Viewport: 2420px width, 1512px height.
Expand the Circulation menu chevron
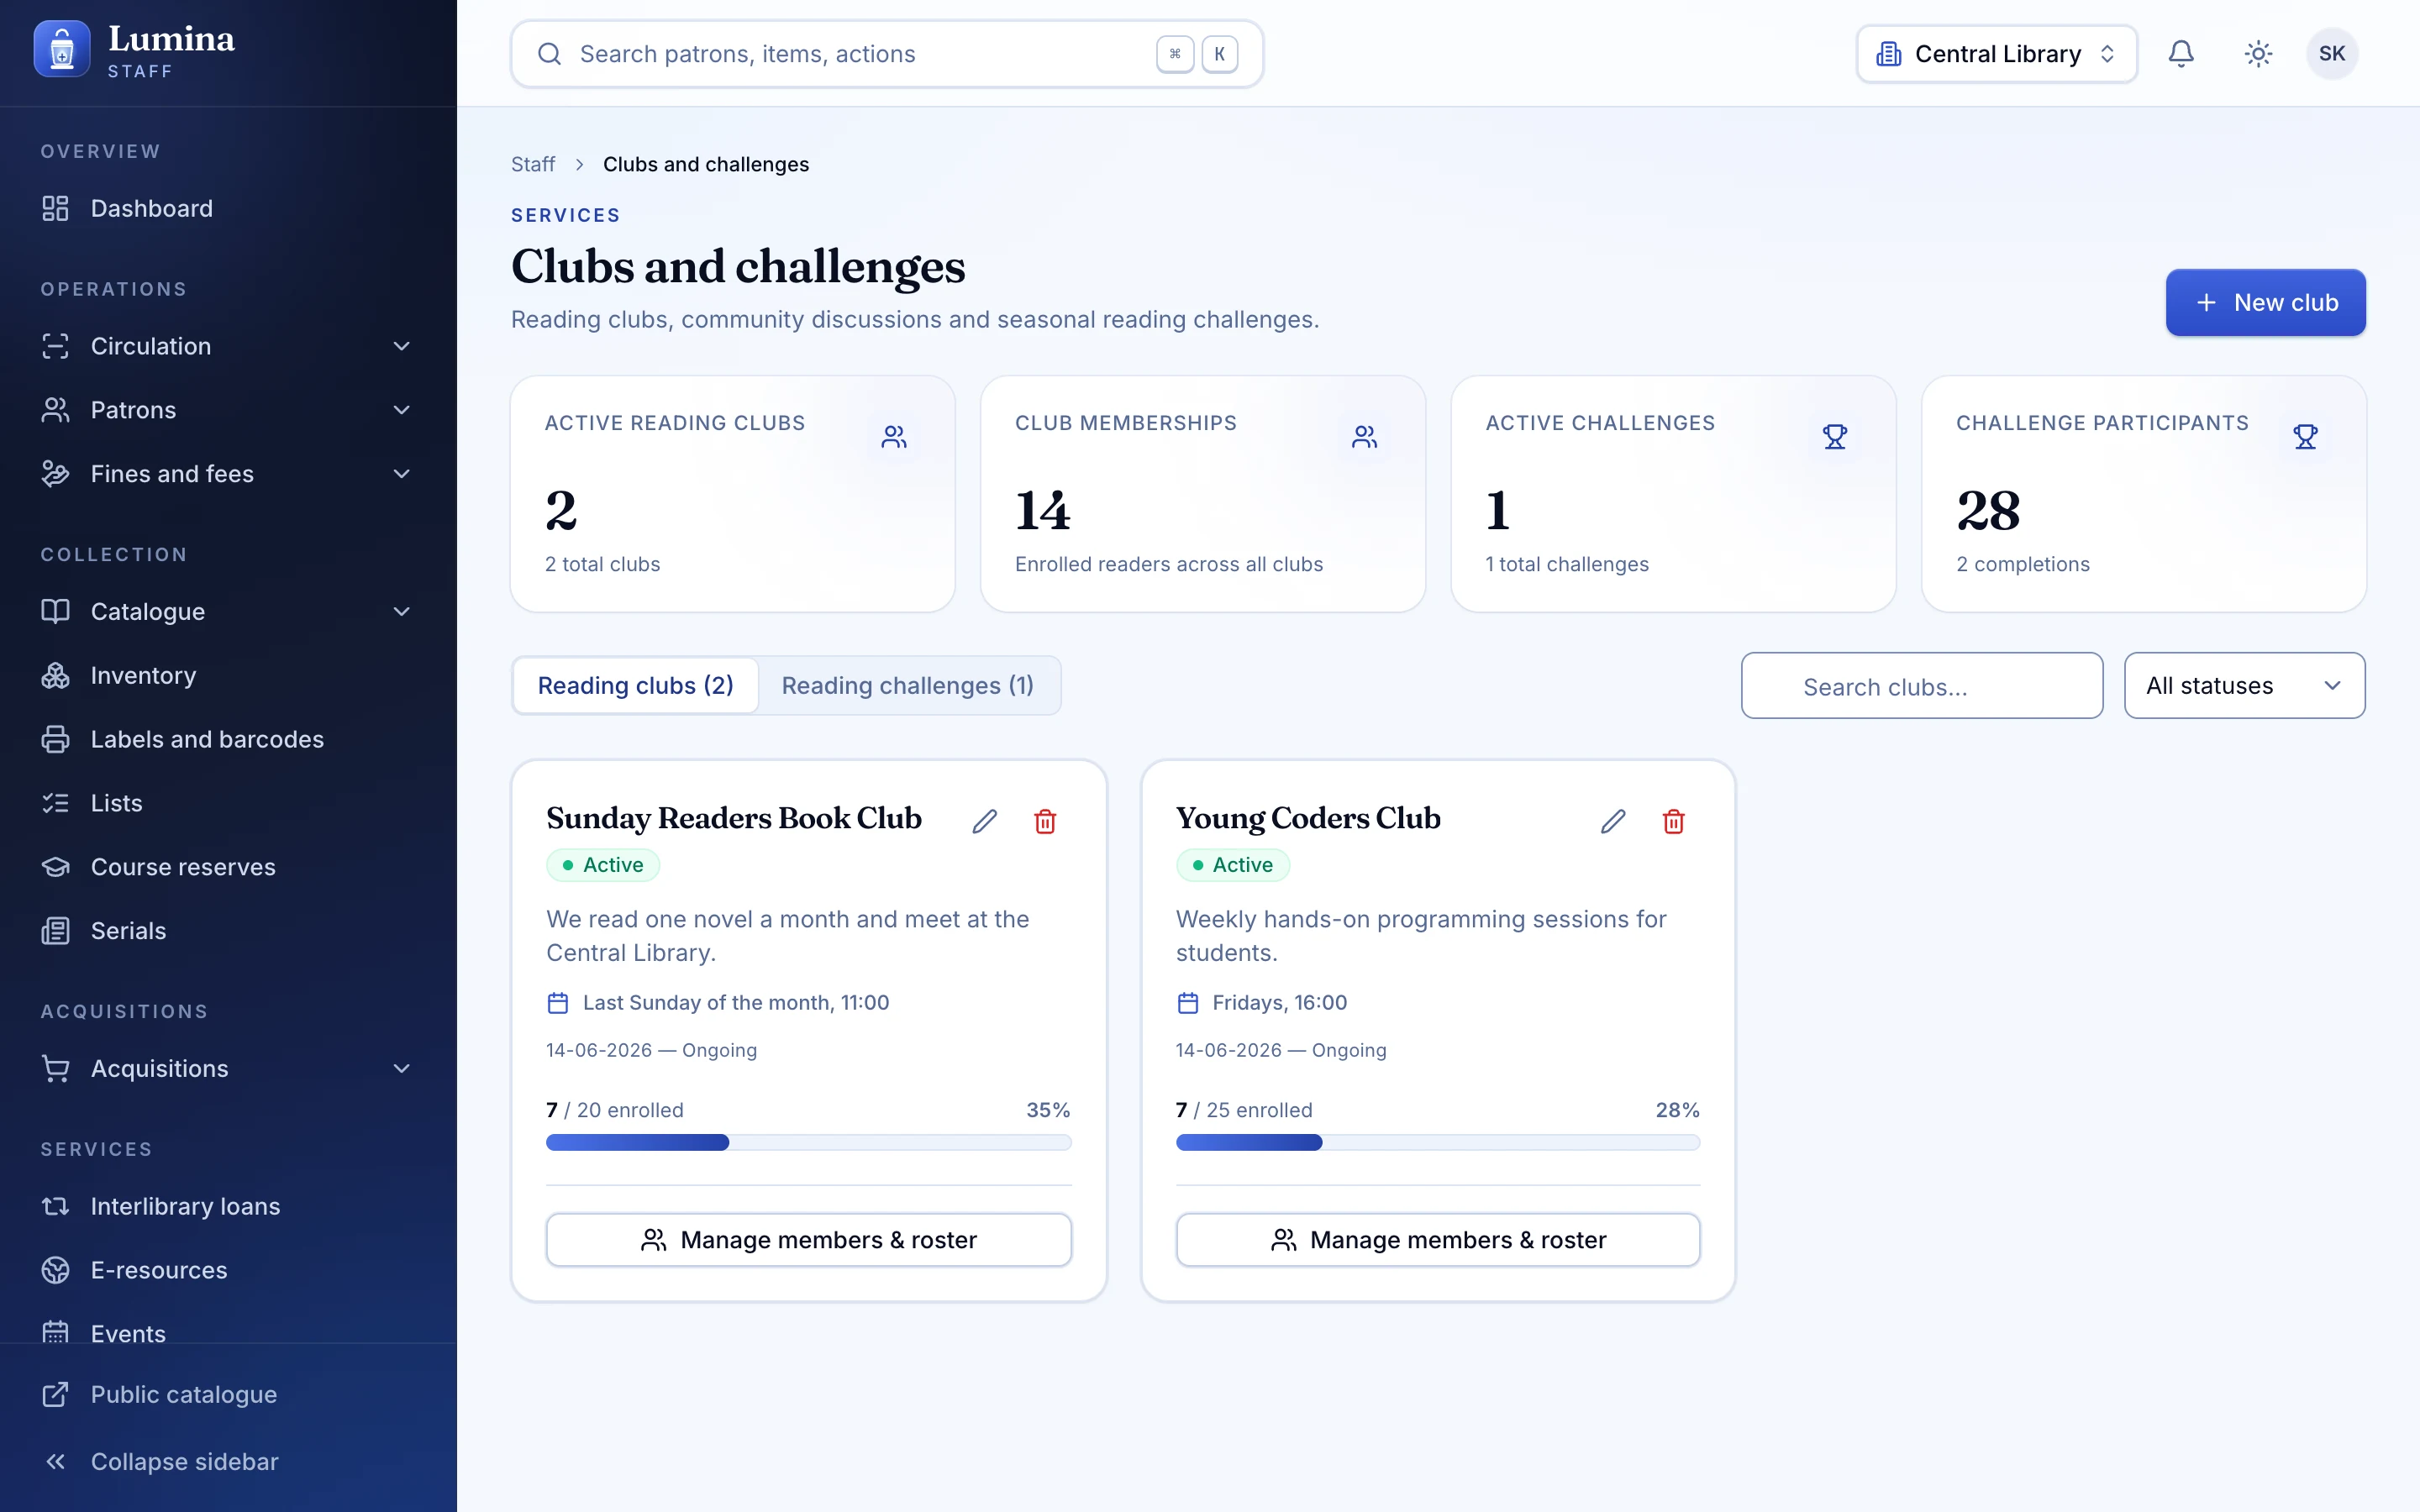402,346
